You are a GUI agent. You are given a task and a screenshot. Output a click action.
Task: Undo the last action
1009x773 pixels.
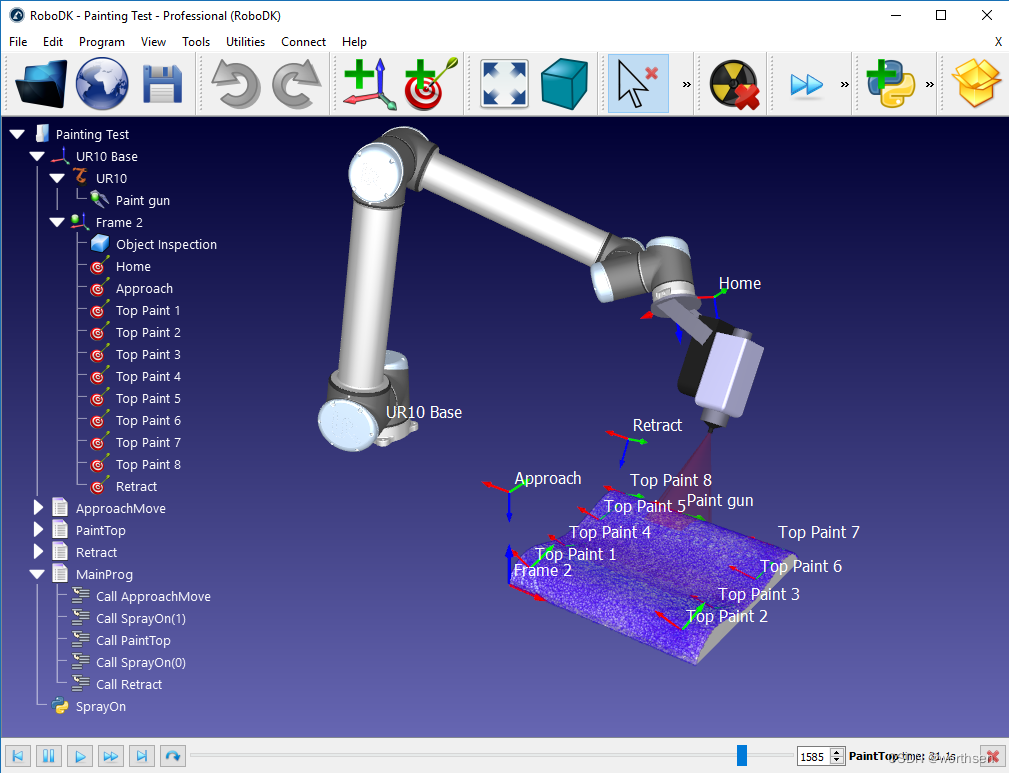pyautogui.click(x=236, y=84)
